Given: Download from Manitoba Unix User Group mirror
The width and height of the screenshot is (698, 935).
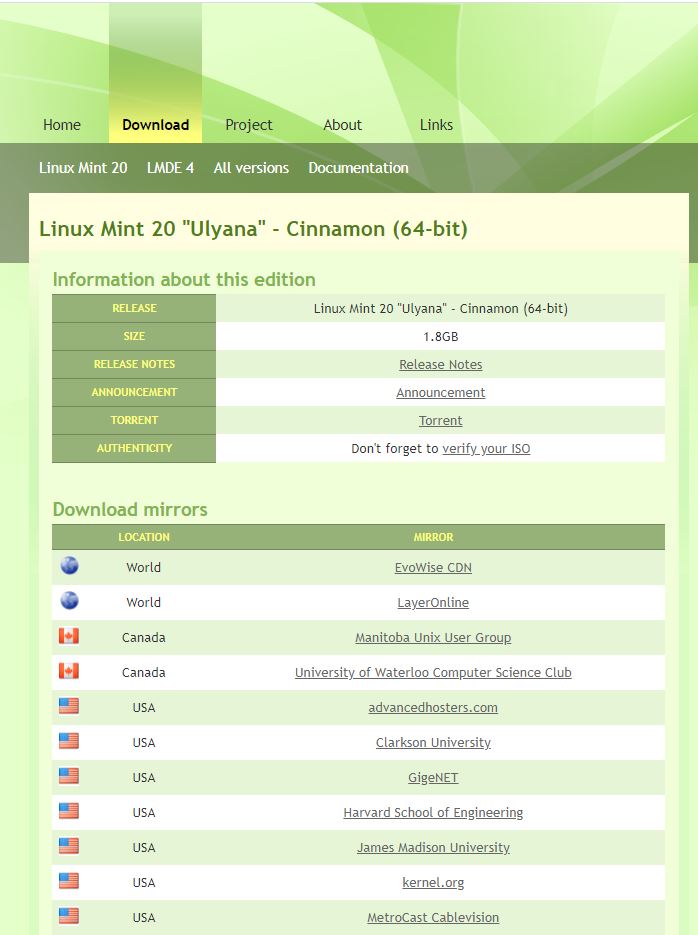Looking at the screenshot, I should click(433, 637).
